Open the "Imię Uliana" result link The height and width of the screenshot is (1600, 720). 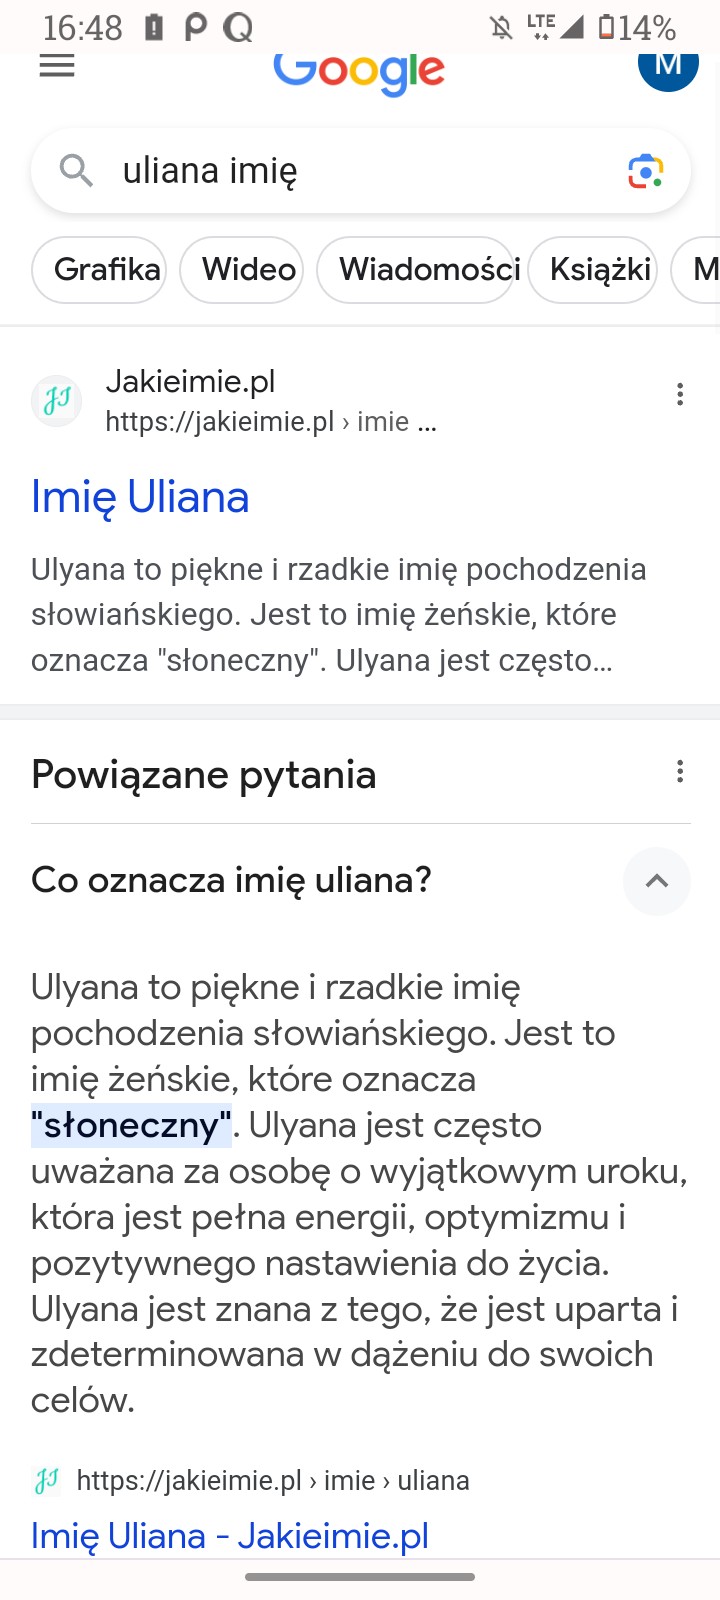tap(140, 497)
